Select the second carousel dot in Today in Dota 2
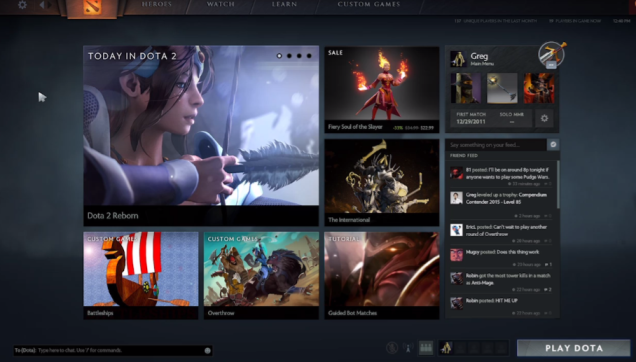The image size is (636, 362). click(x=289, y=56)
